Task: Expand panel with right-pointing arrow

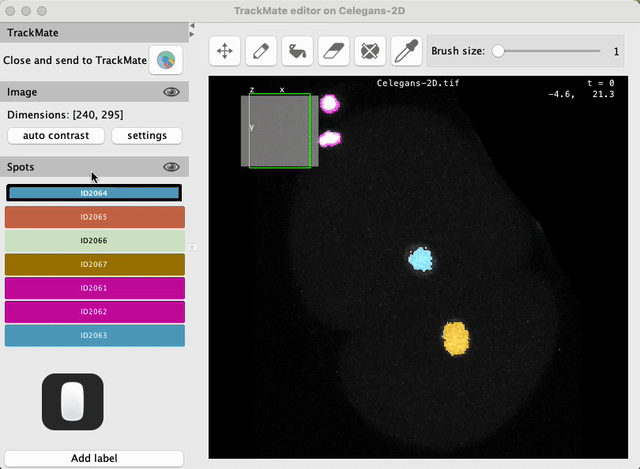Action: 192,34
